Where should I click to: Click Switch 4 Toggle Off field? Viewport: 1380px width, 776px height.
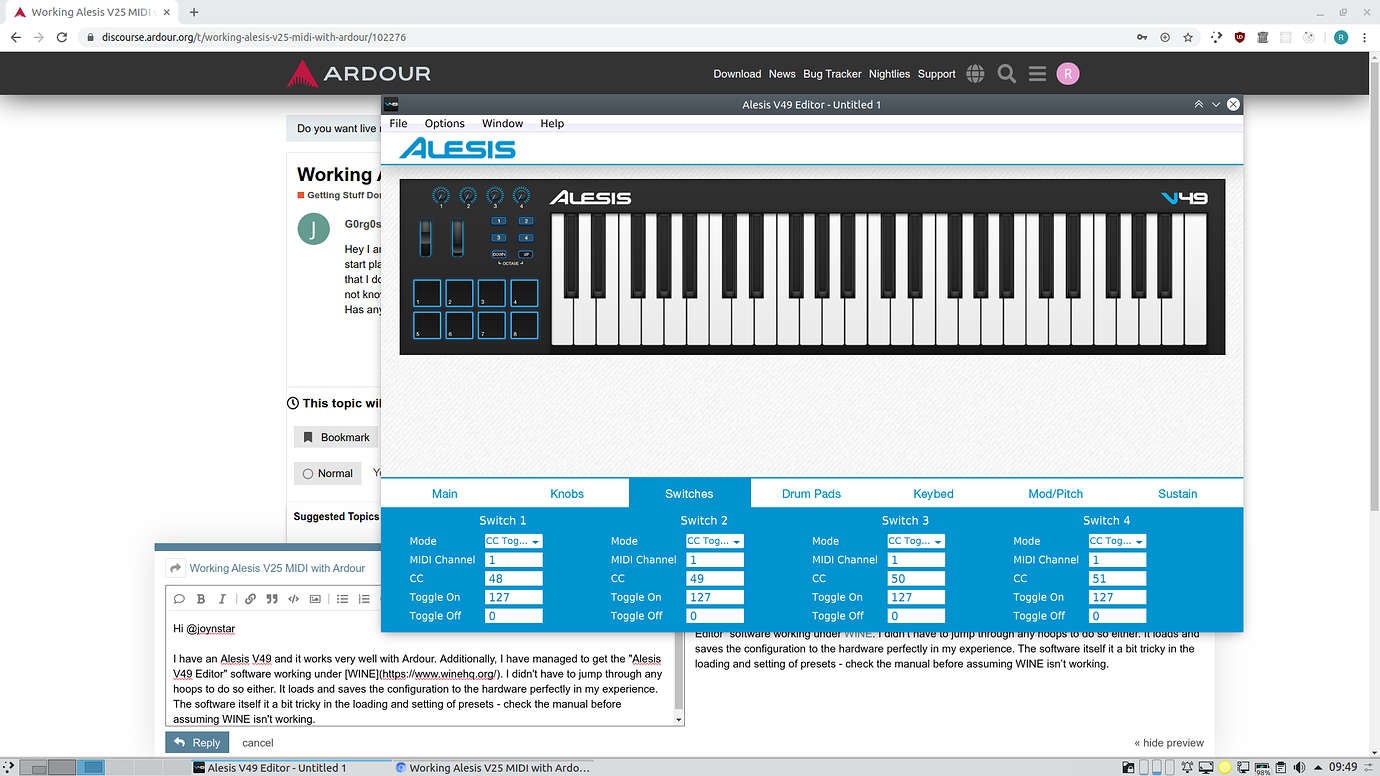1117,616
